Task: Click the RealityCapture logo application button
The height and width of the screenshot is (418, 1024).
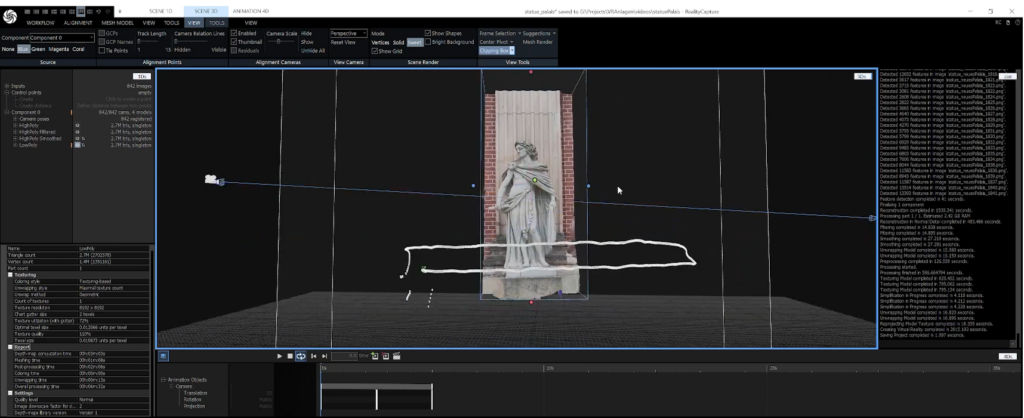Action: pyautogui.click(x=9, y=16)
